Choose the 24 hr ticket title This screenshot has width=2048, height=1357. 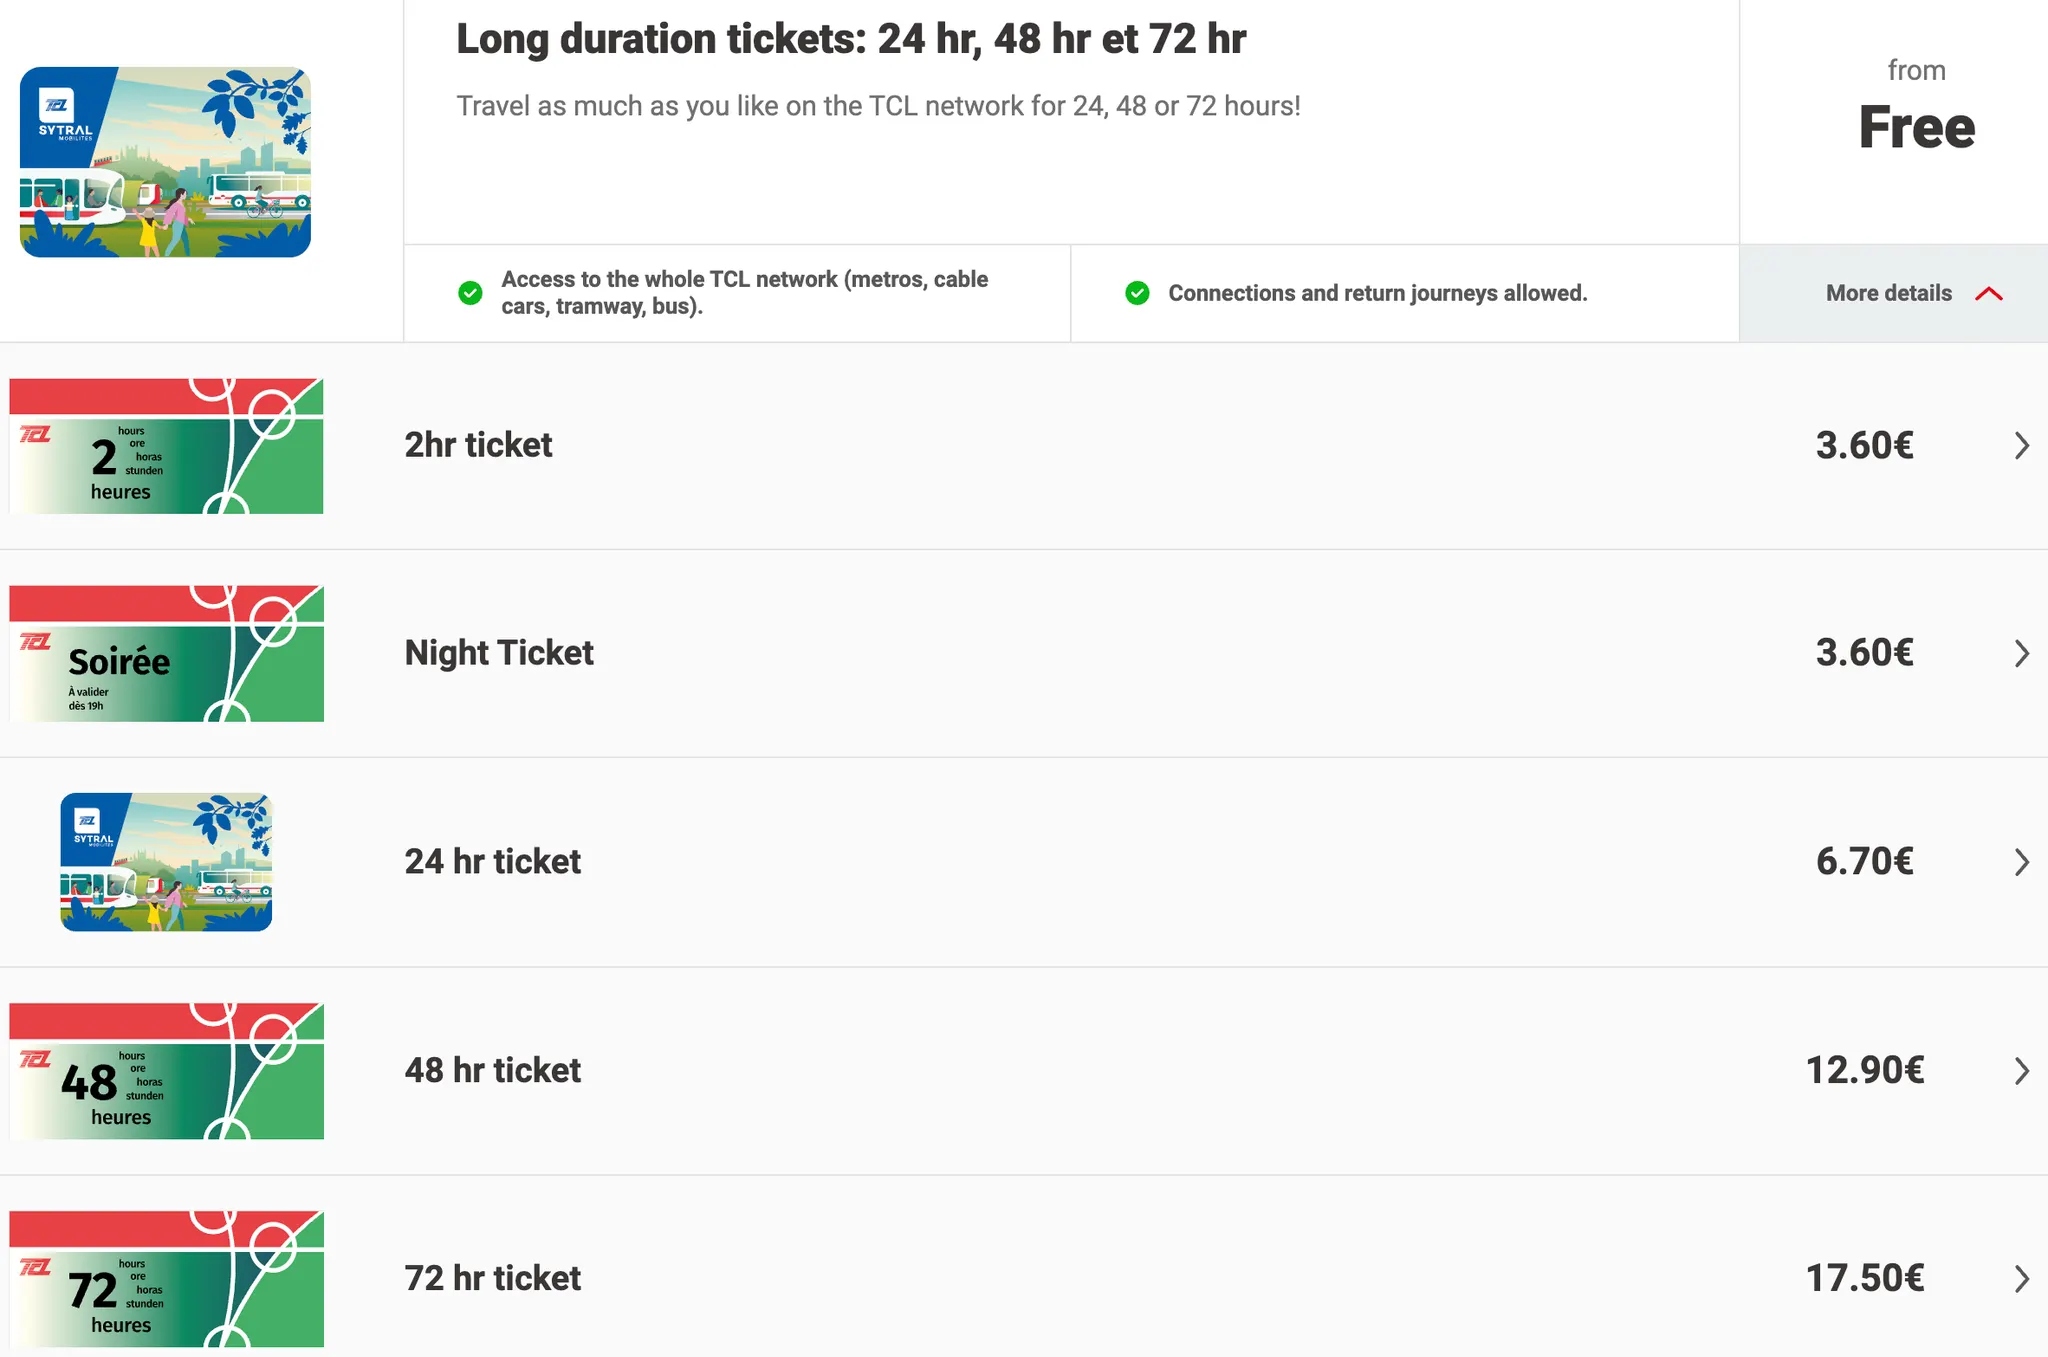[492, 862]
